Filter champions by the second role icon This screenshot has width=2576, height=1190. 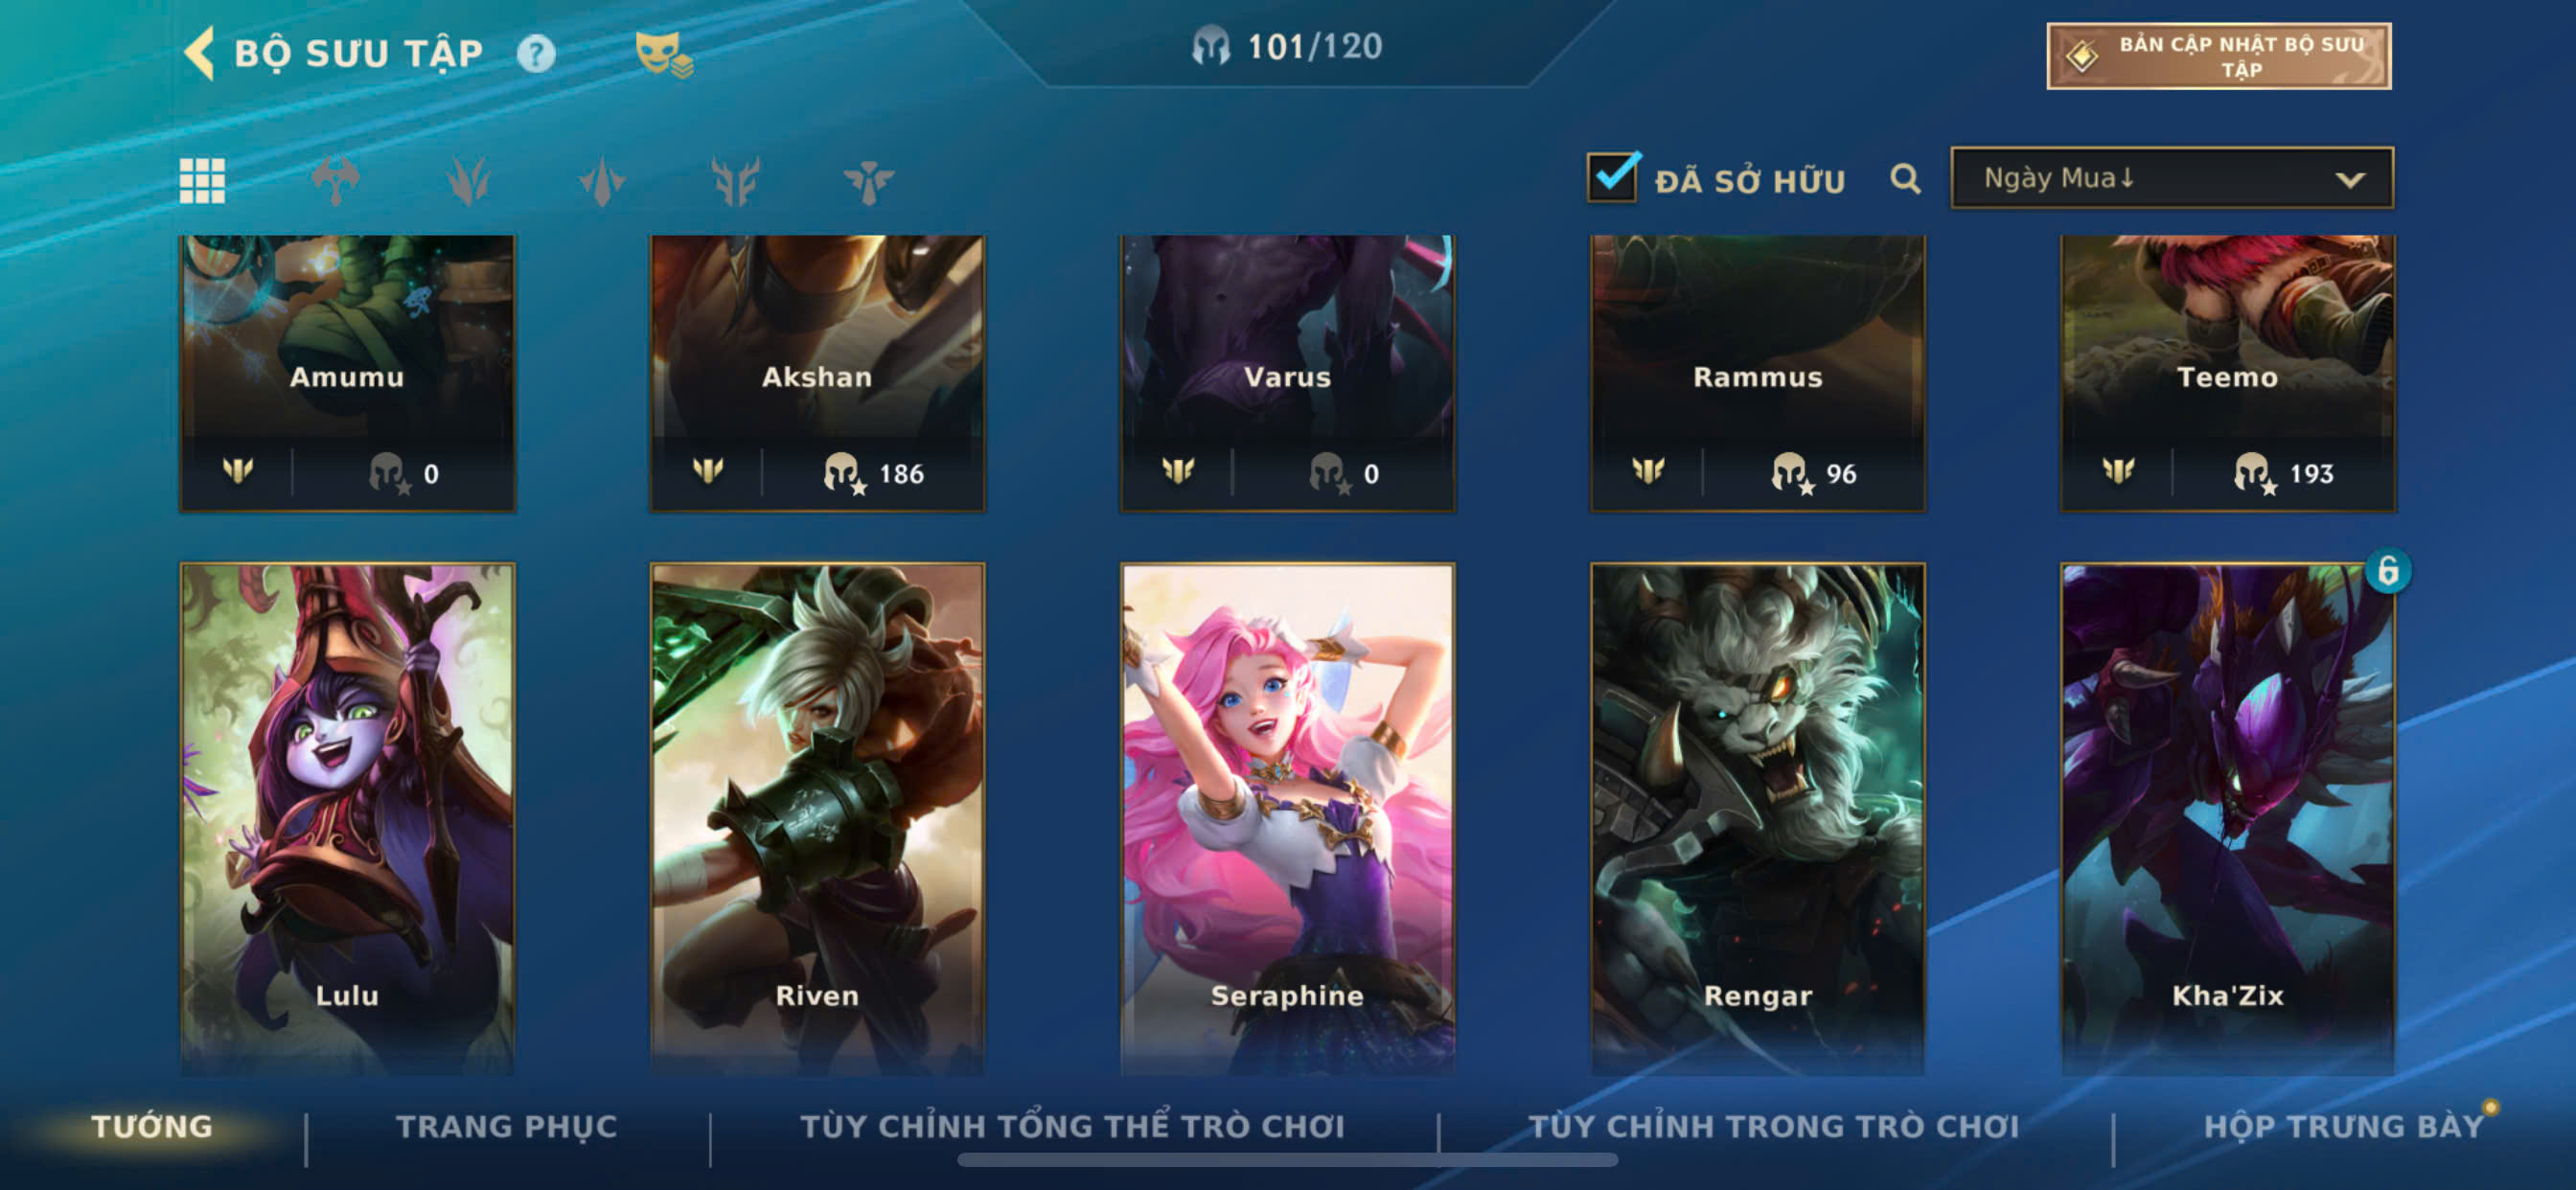(469, 181)
